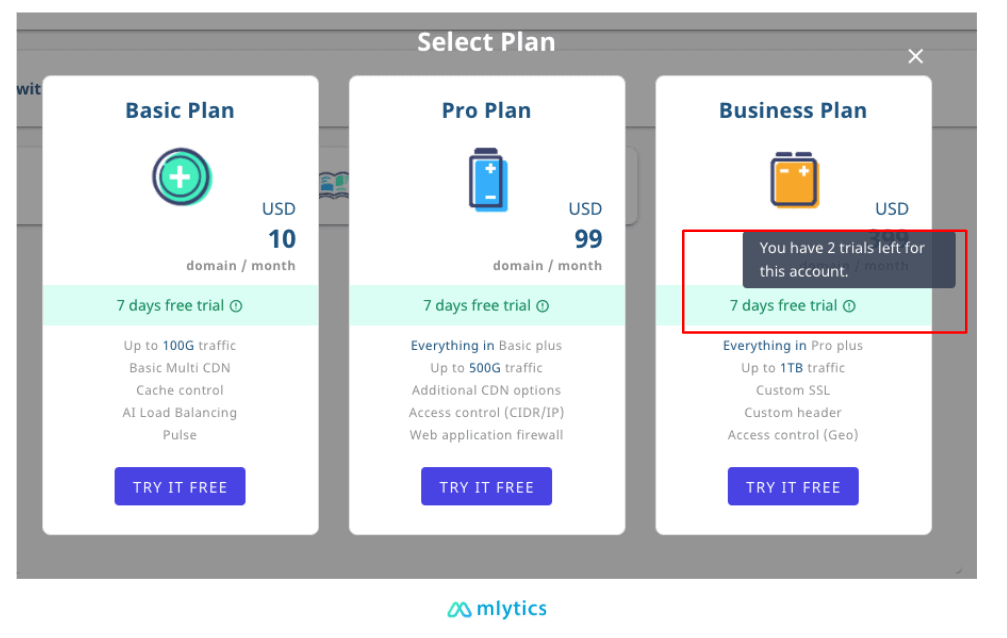Viewport: 1007px width, 638px height.
Task: Click the Business Plan title
Action: coord(792,111)
